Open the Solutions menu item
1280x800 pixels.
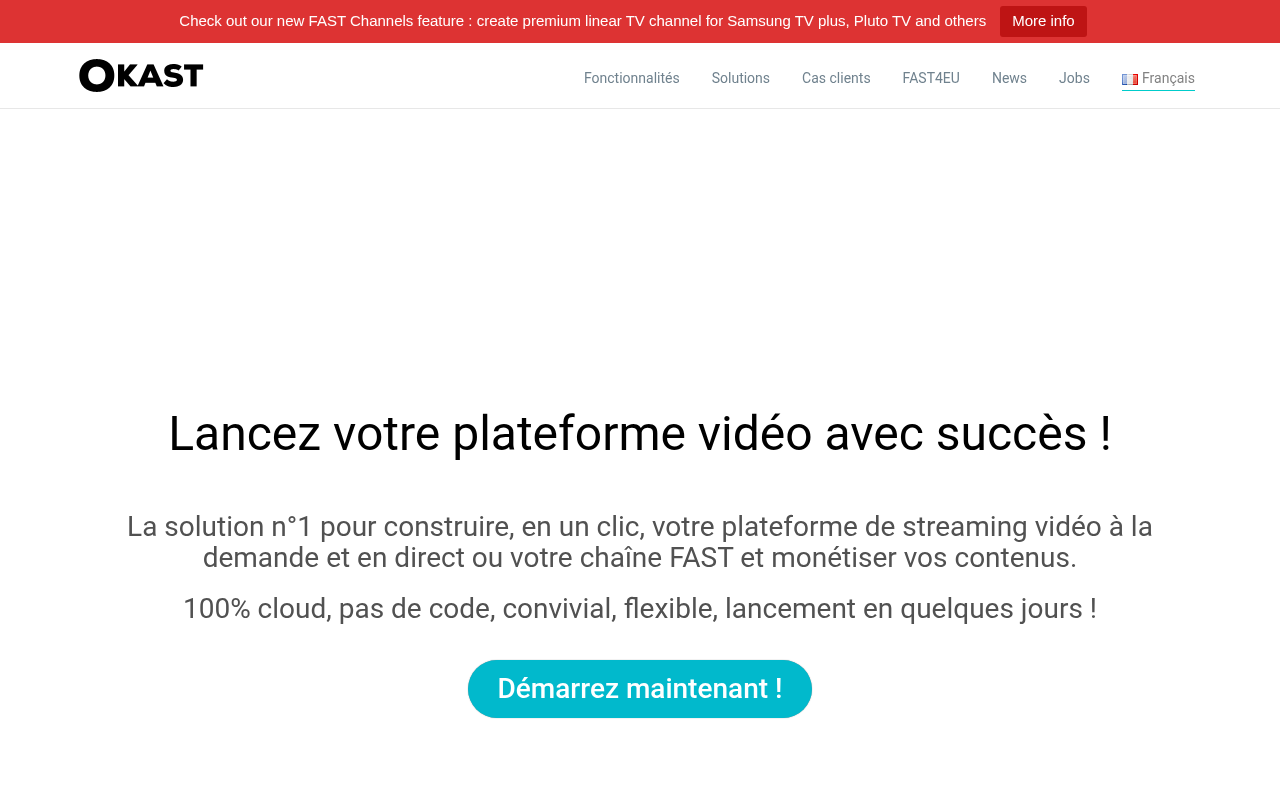click(741, 78)
